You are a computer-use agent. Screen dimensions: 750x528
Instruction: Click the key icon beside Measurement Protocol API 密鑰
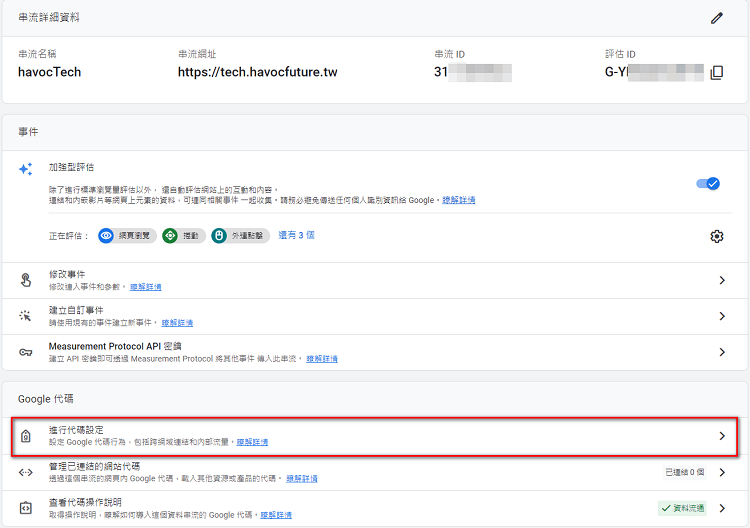point(26,352)
